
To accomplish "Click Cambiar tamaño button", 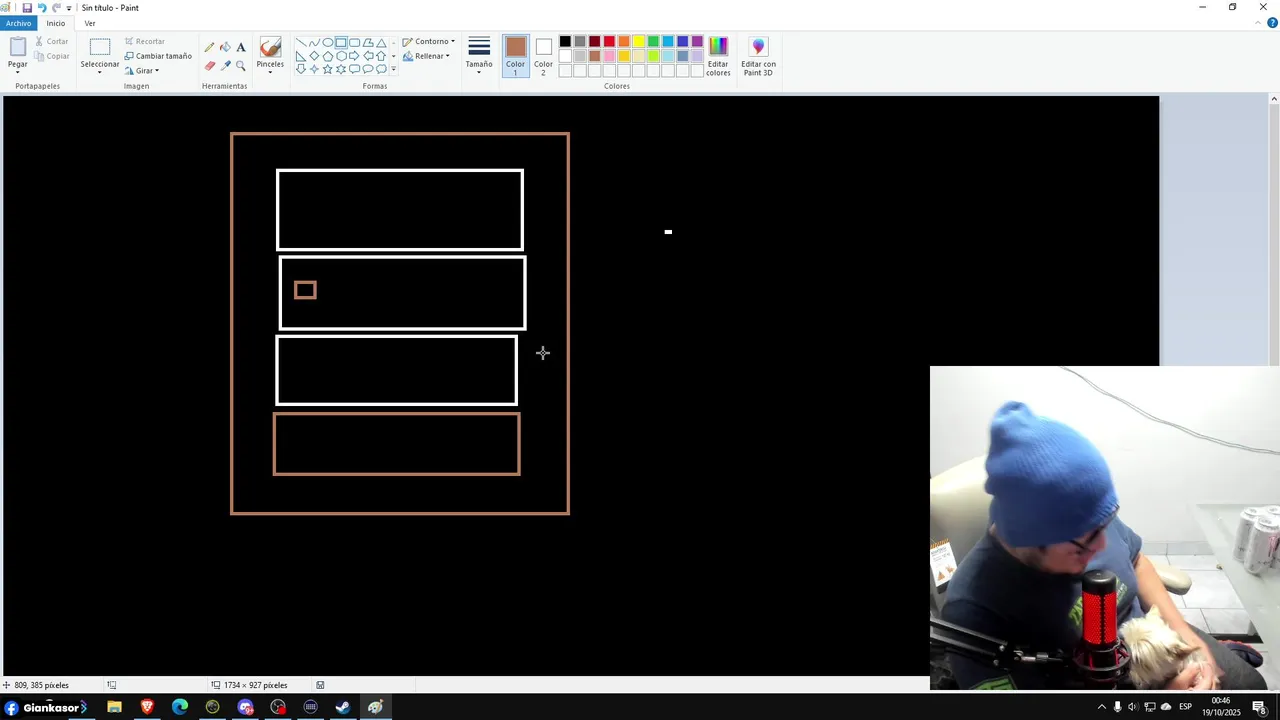I will [x=158, y=56].
